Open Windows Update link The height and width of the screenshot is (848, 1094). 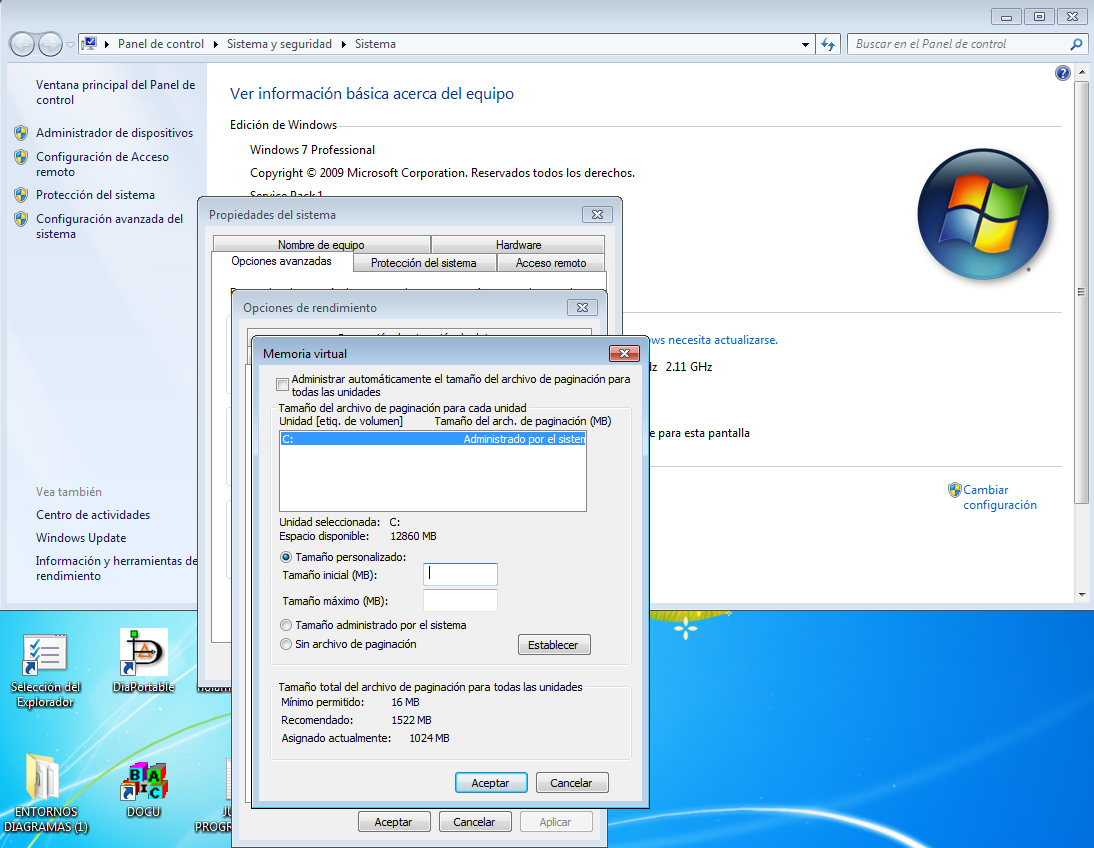(81, 538)
